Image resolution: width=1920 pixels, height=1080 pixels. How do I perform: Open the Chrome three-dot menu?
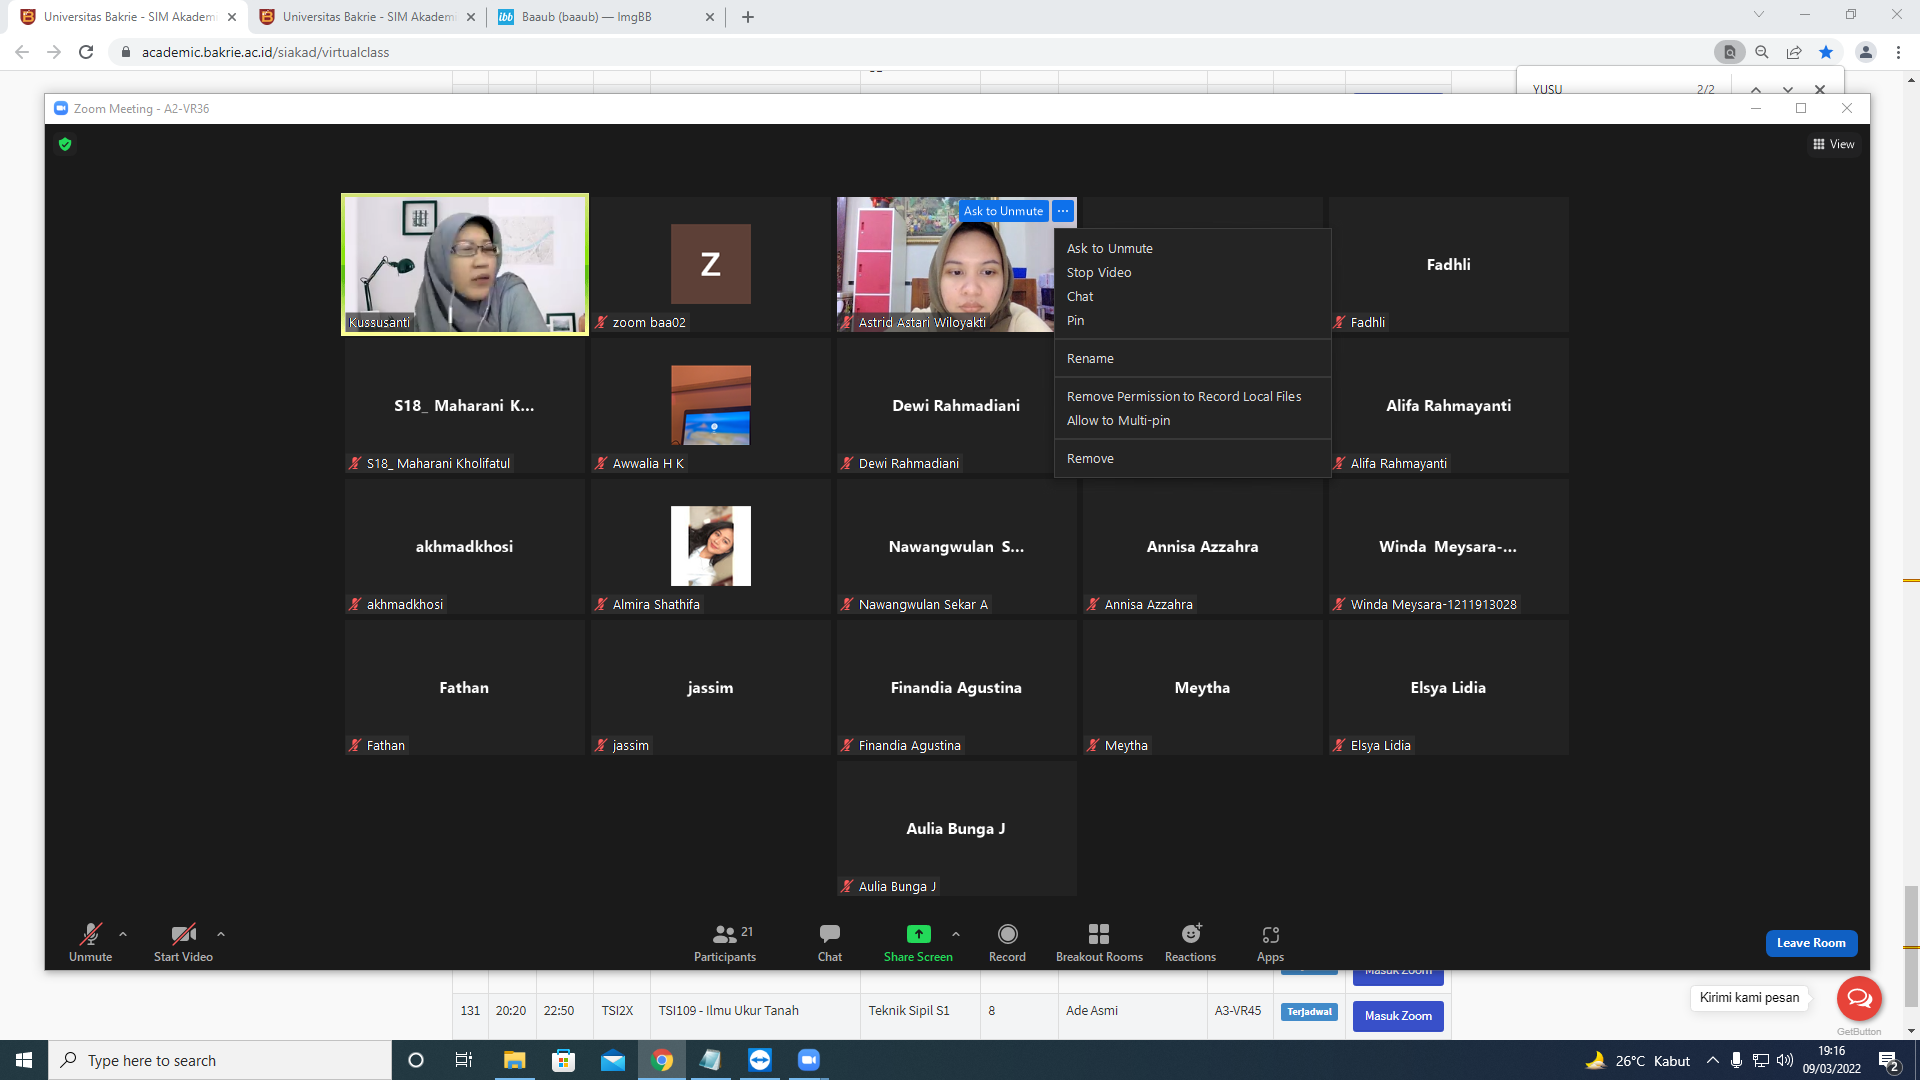pyautogui.click(x=1898, y=52)
